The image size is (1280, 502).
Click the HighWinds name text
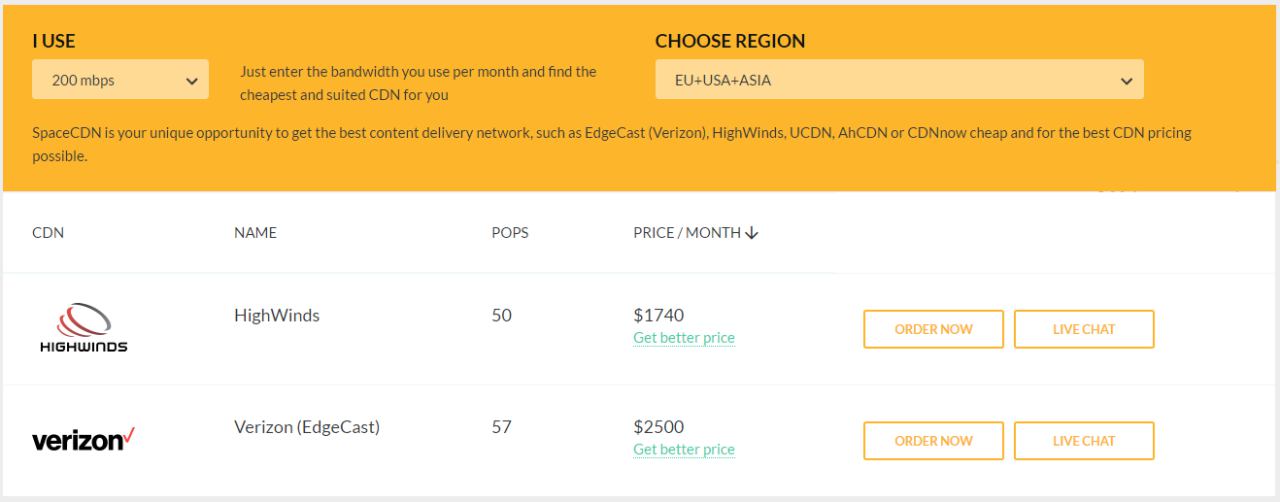[x=277, y=316]
